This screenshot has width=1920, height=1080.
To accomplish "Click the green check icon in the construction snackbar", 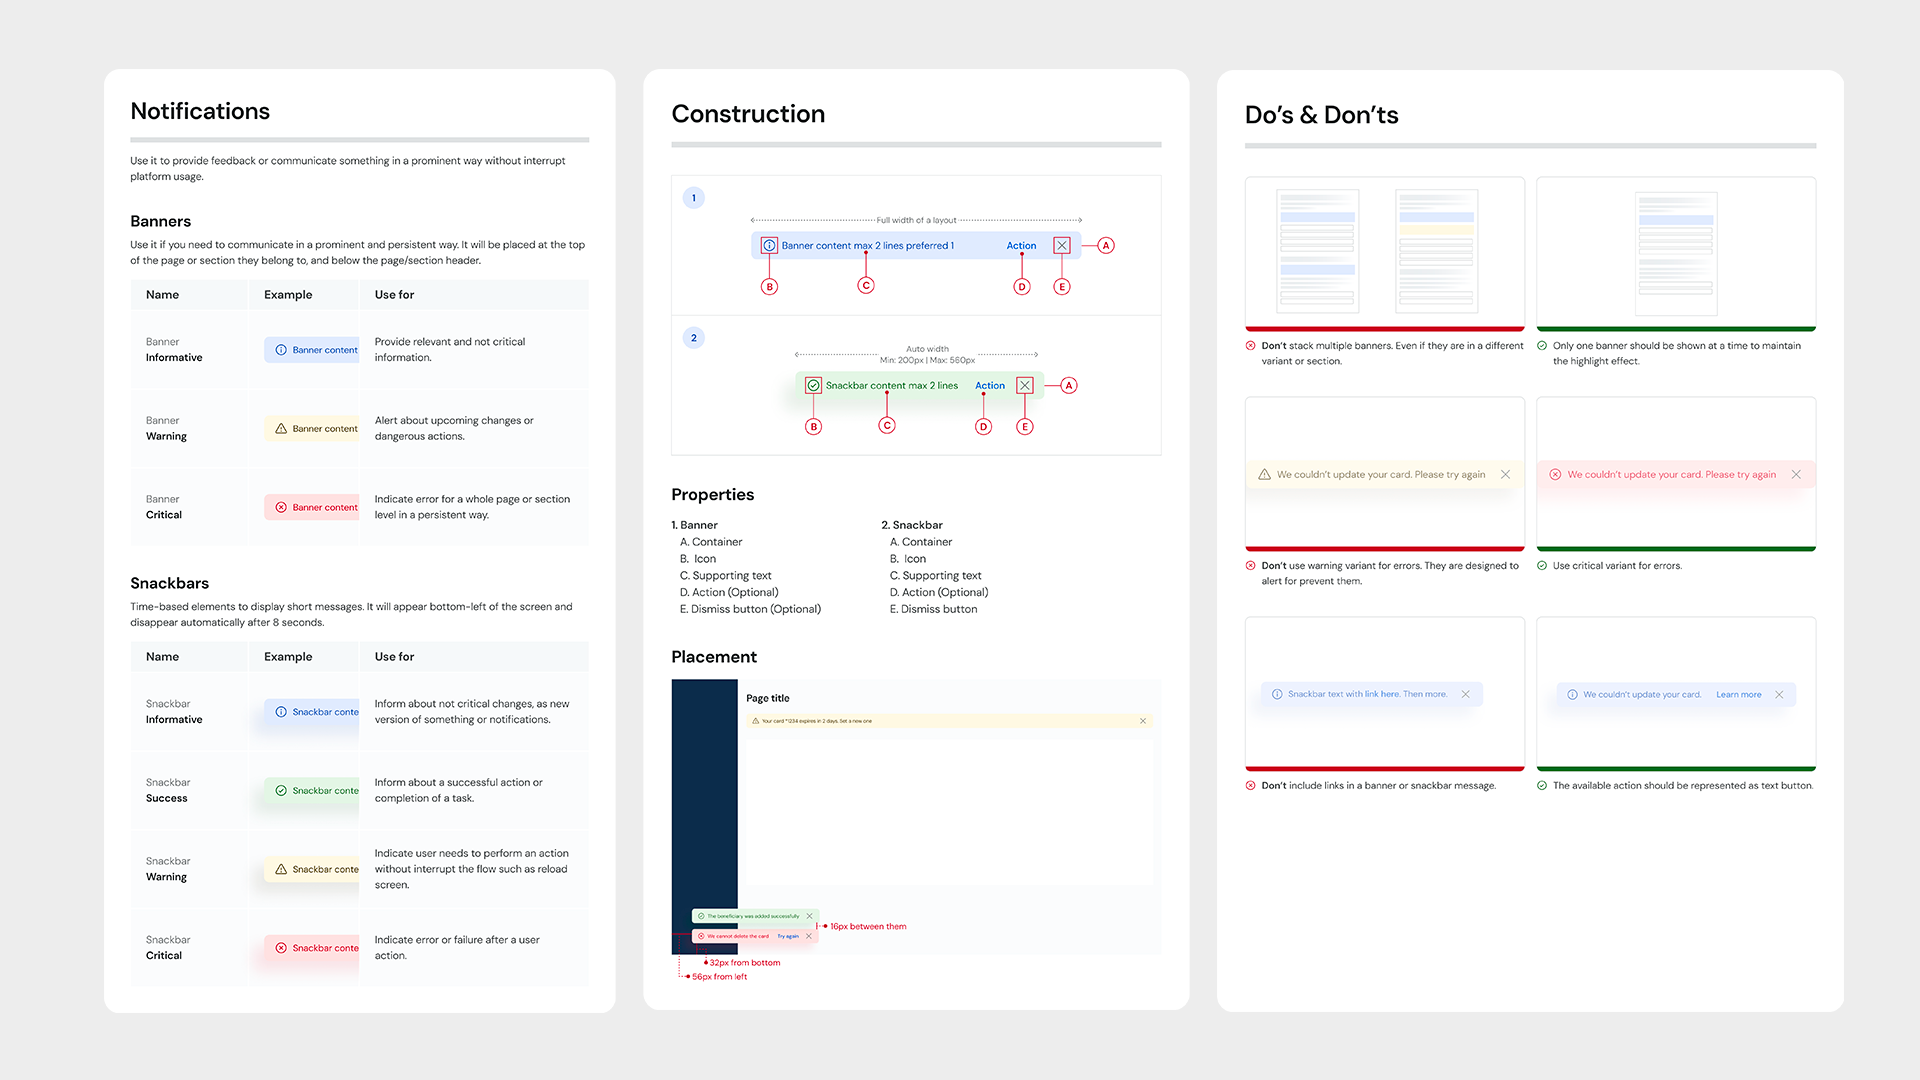I will click(813, 385).
